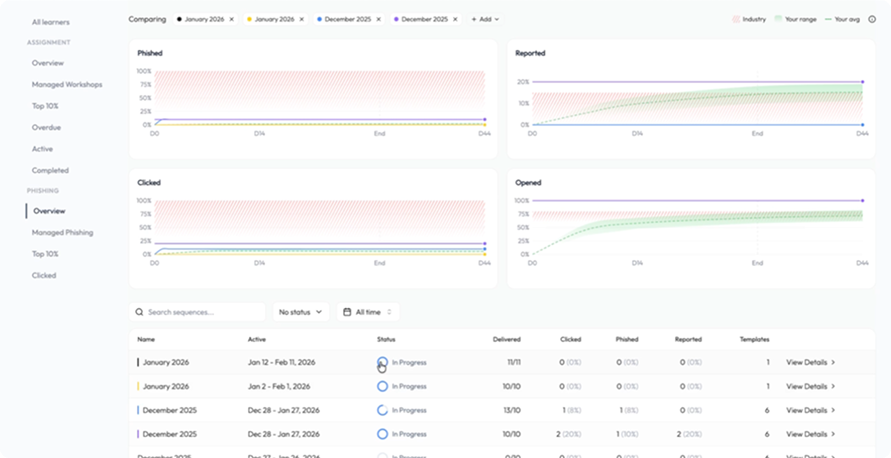
Task: Show Active assignments
Action: pos(42,149)
